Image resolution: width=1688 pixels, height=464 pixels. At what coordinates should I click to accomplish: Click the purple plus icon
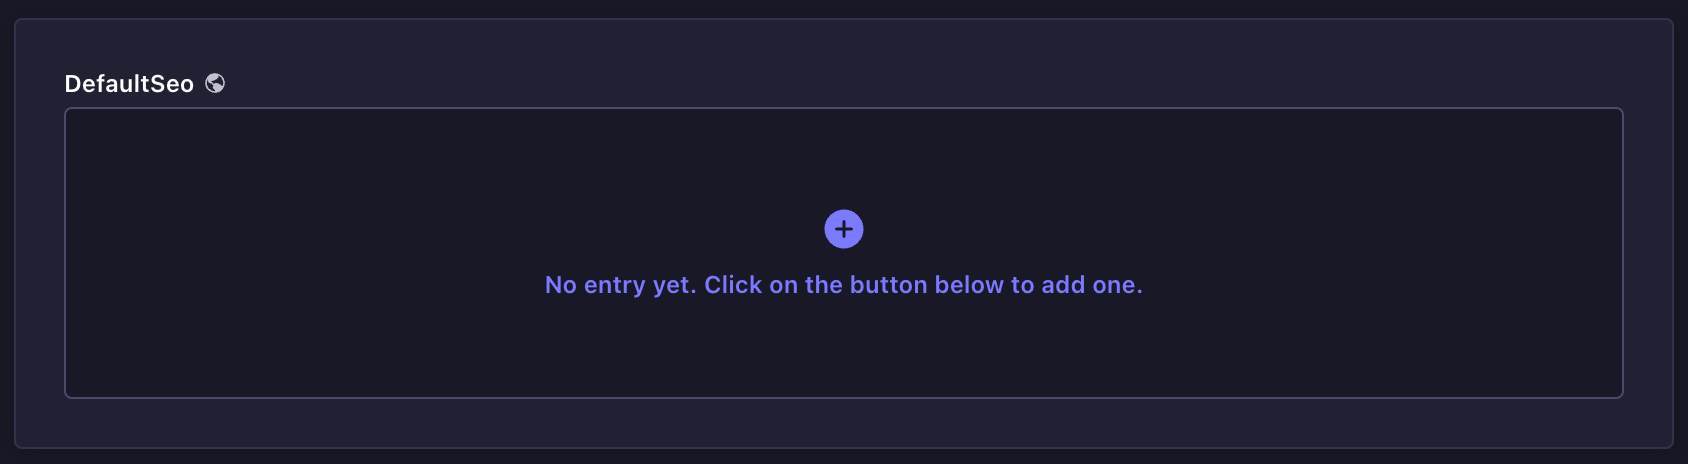844,229
